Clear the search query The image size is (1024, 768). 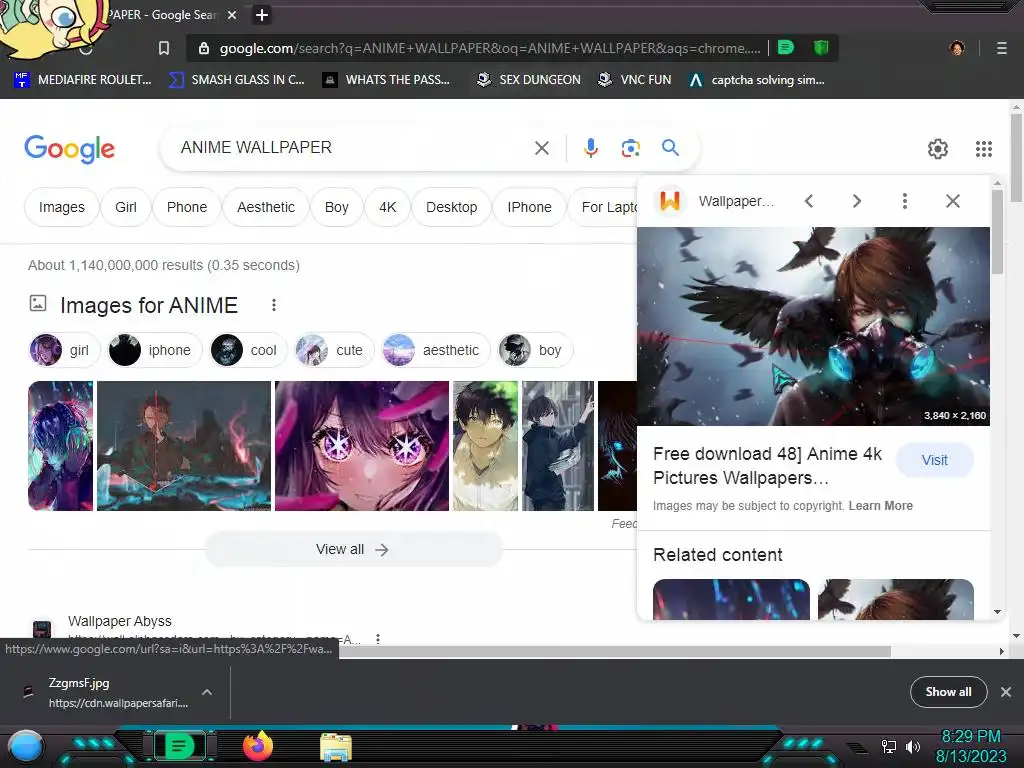point(541,148)
